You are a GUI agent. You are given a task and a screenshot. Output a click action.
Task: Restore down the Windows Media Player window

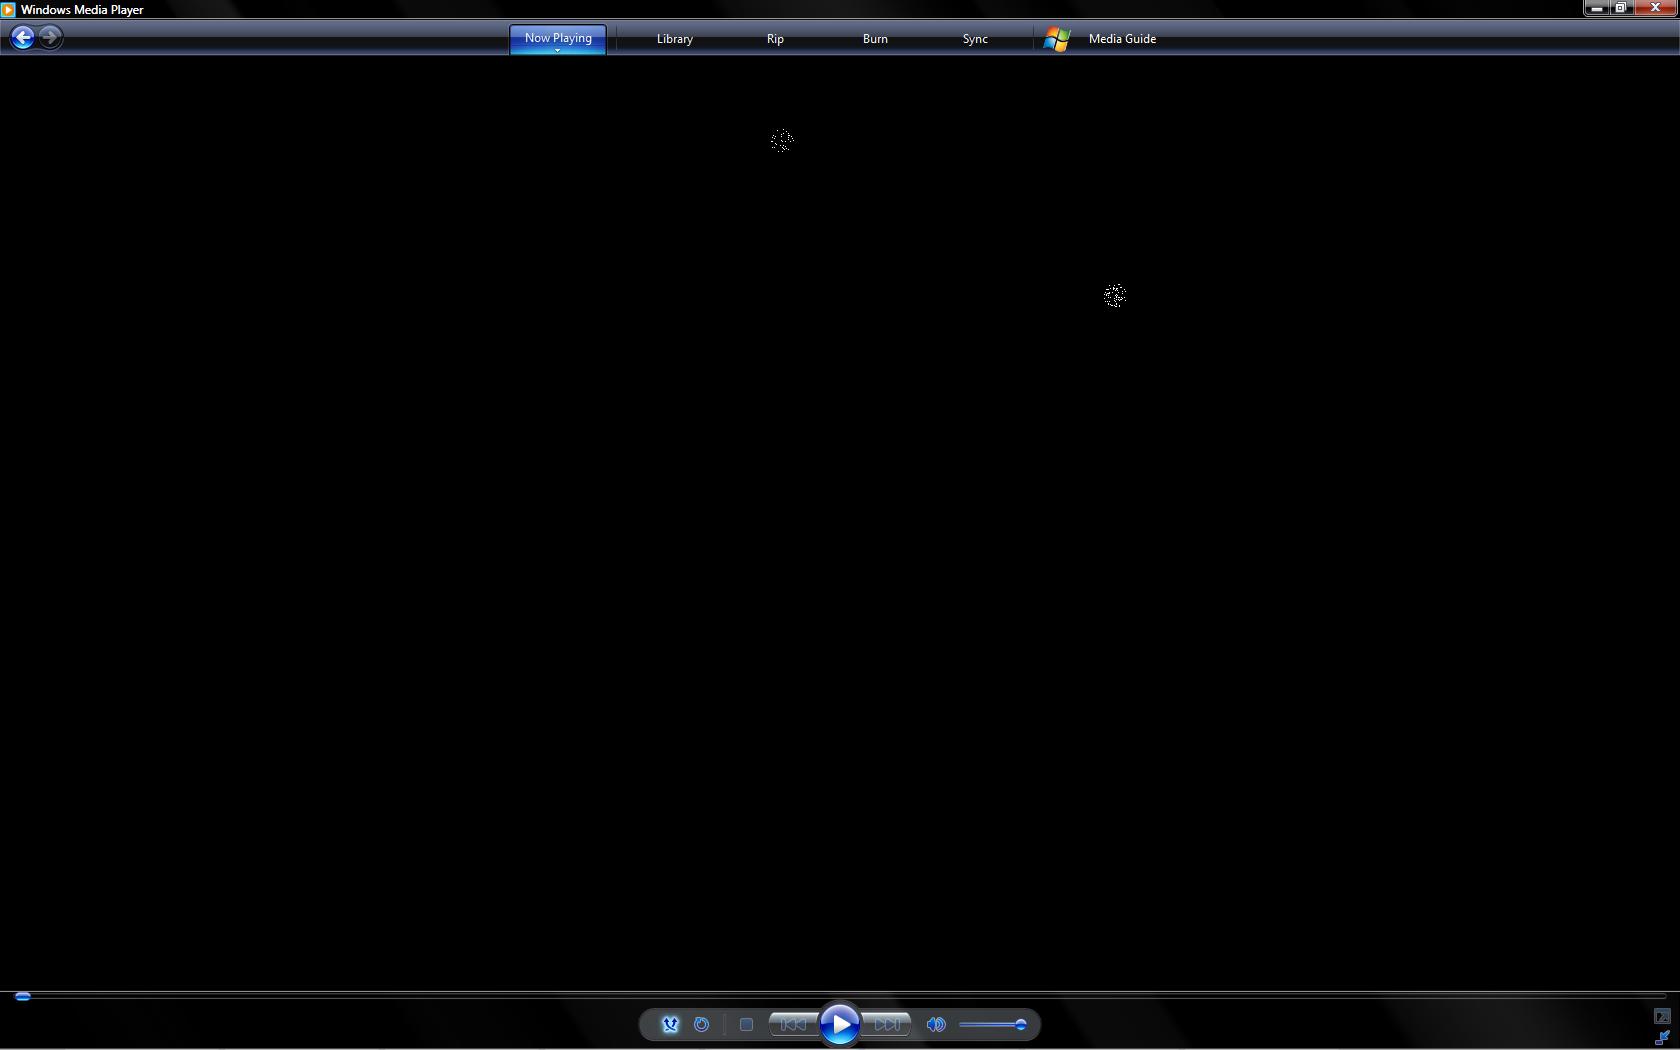click(1621, 8)
